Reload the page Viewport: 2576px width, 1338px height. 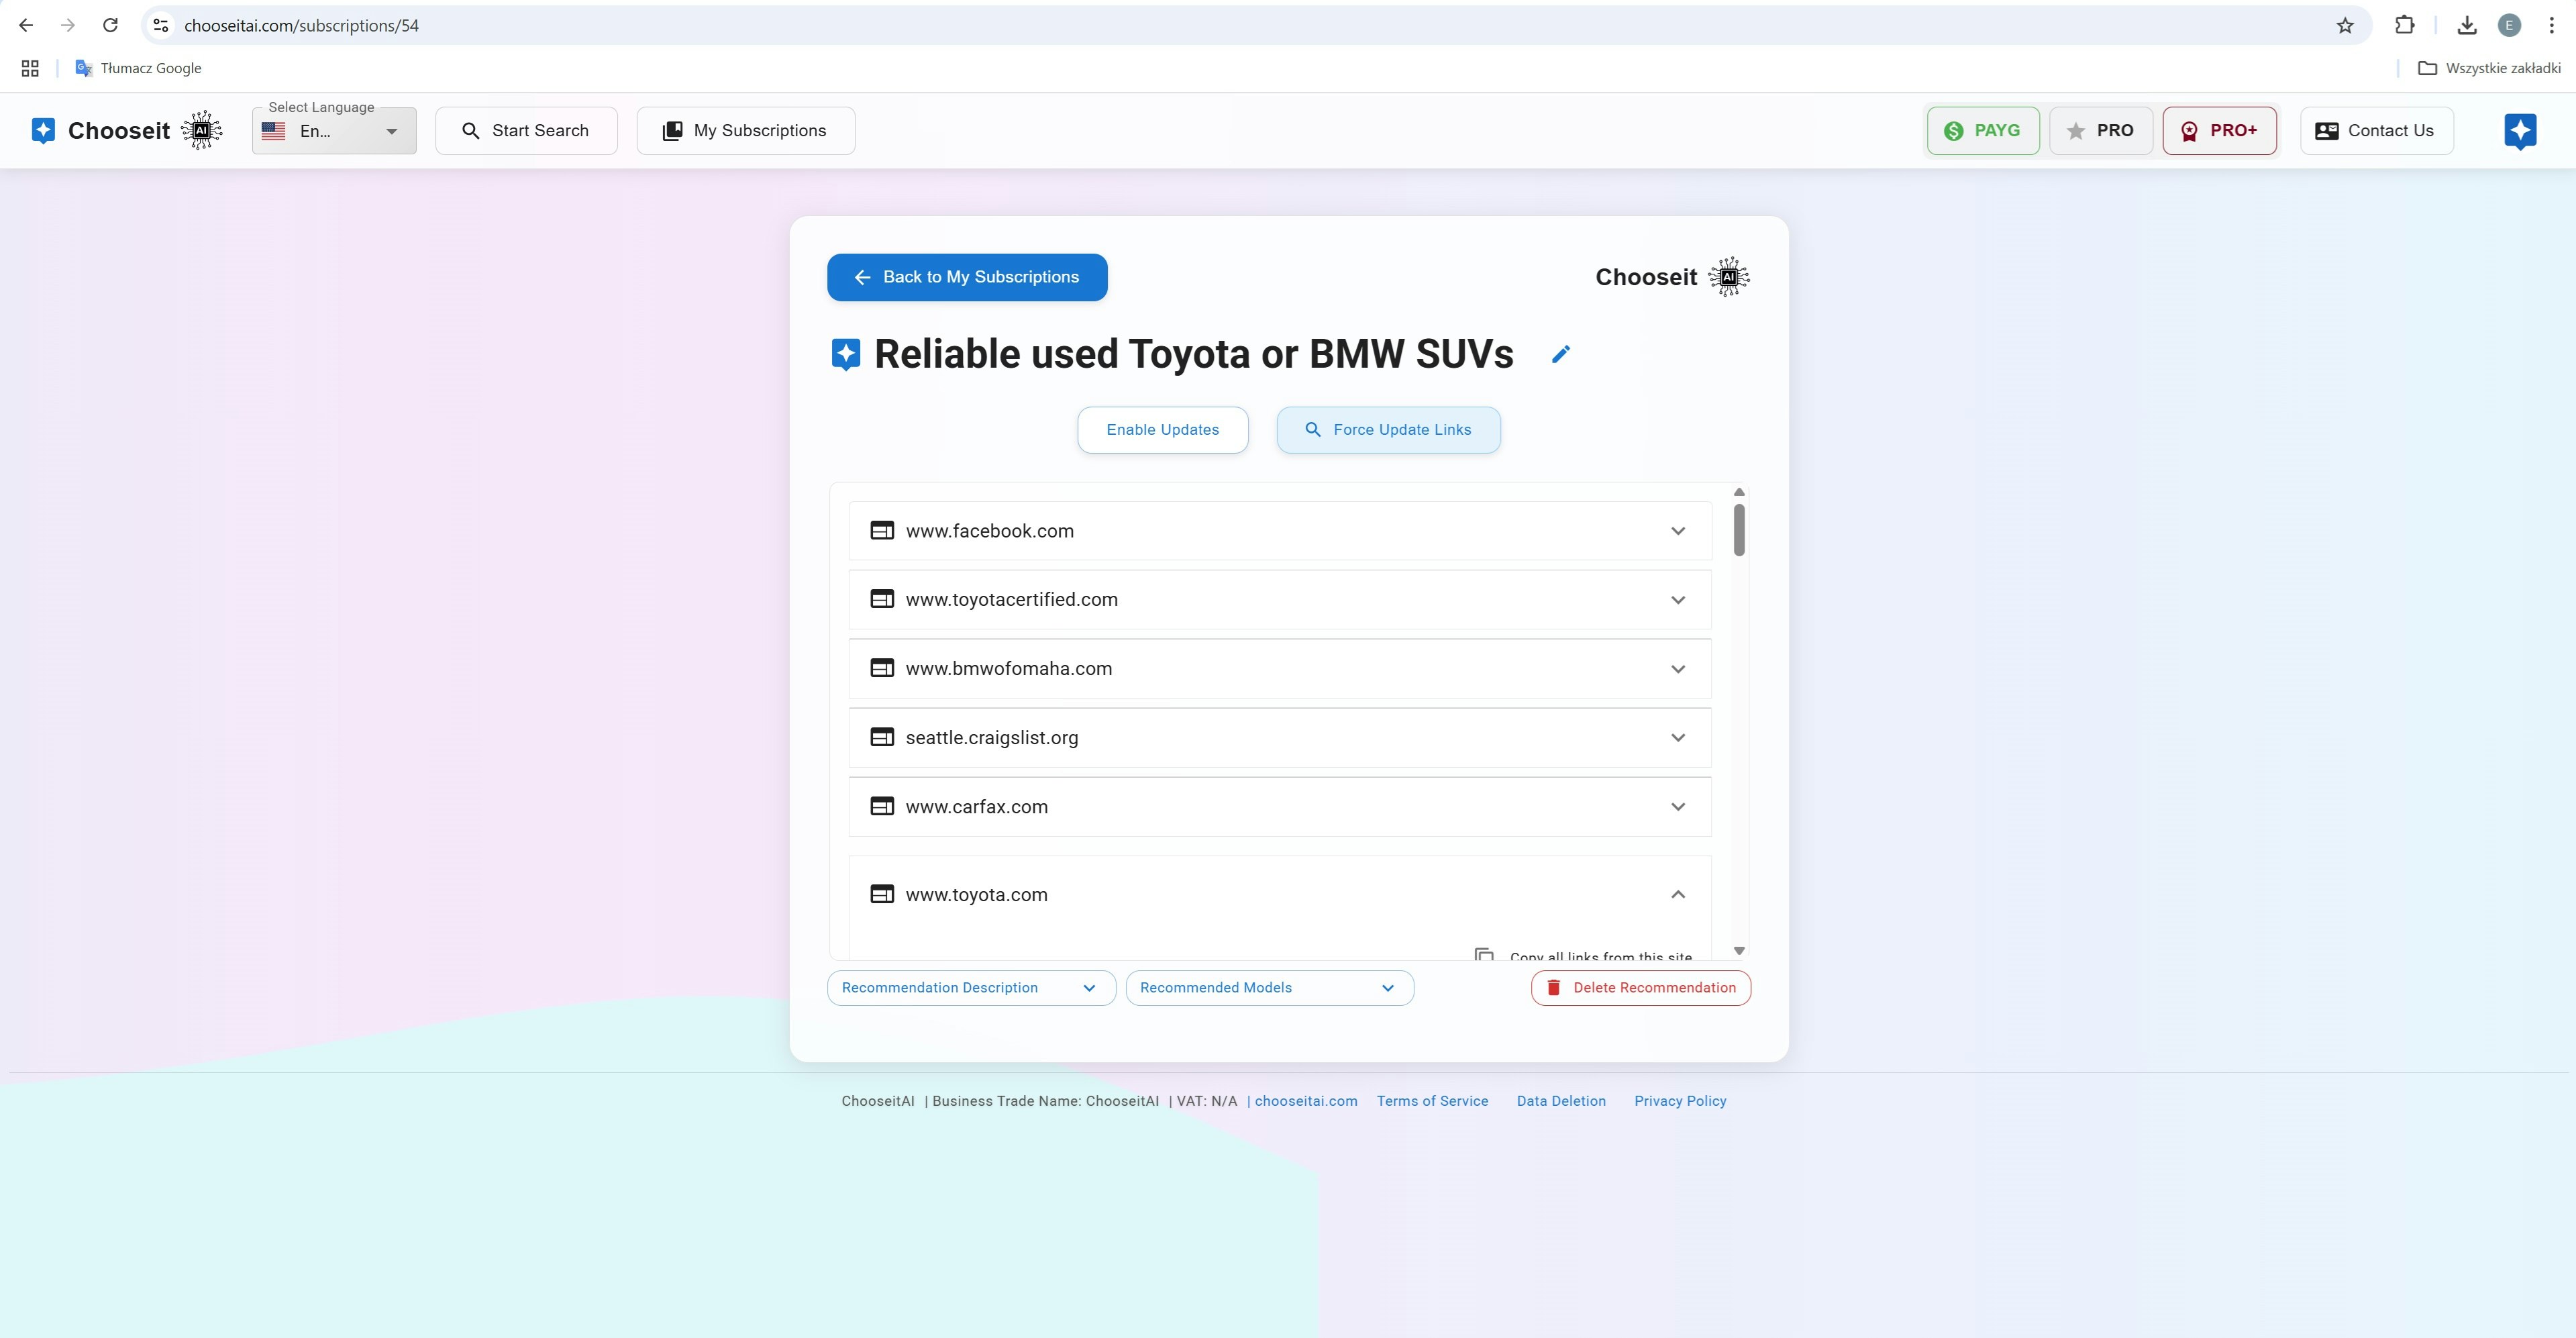(x=110, y=26)
